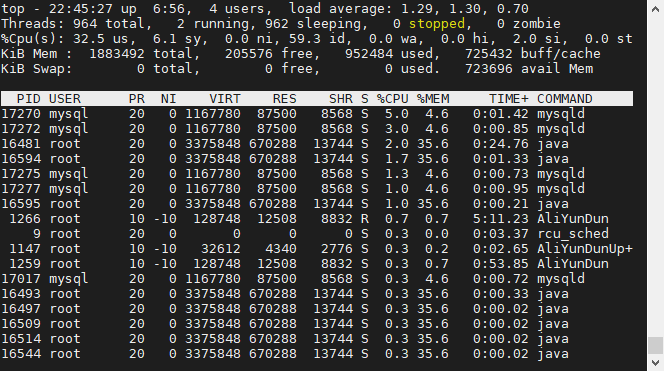The height and width of the screenshot is (371, 664).
Task: Click the SHR column header
Action: click(x=341, y=99)
